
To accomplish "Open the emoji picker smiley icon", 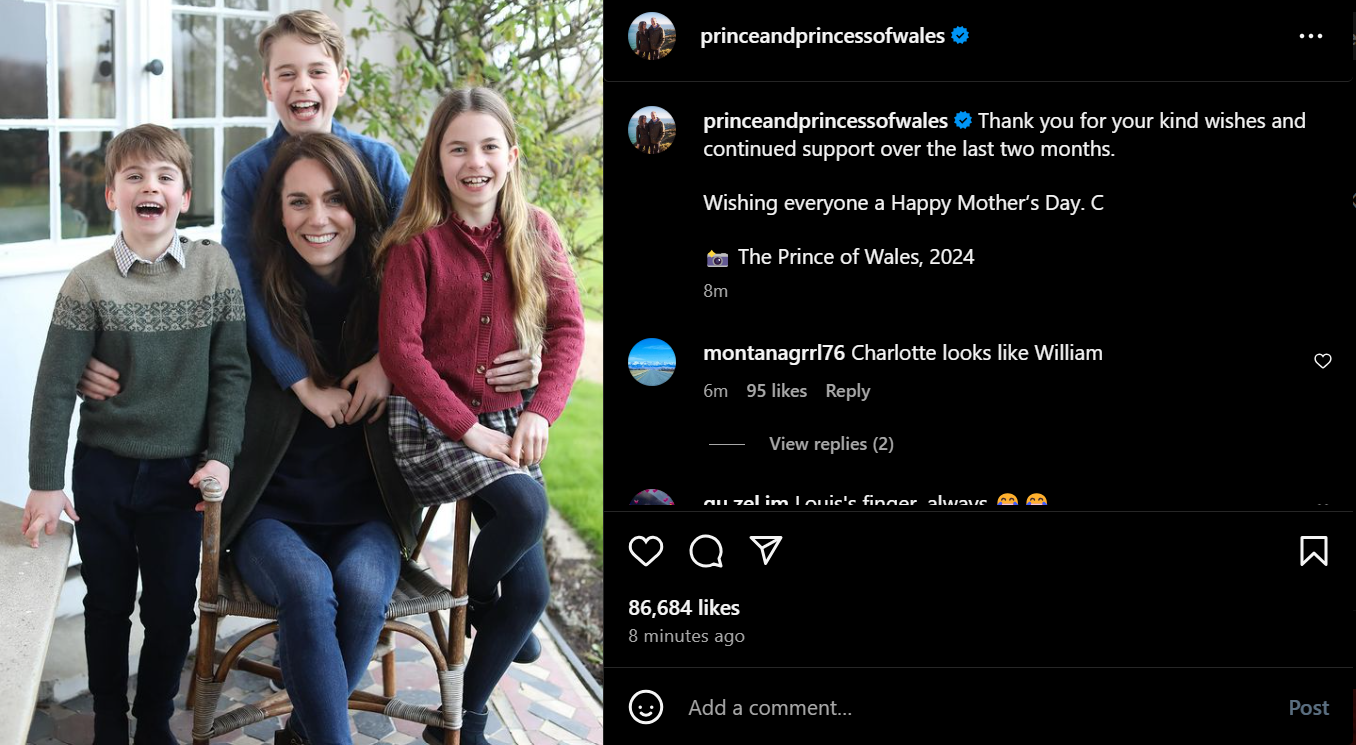I will click(x=646, y=708).
